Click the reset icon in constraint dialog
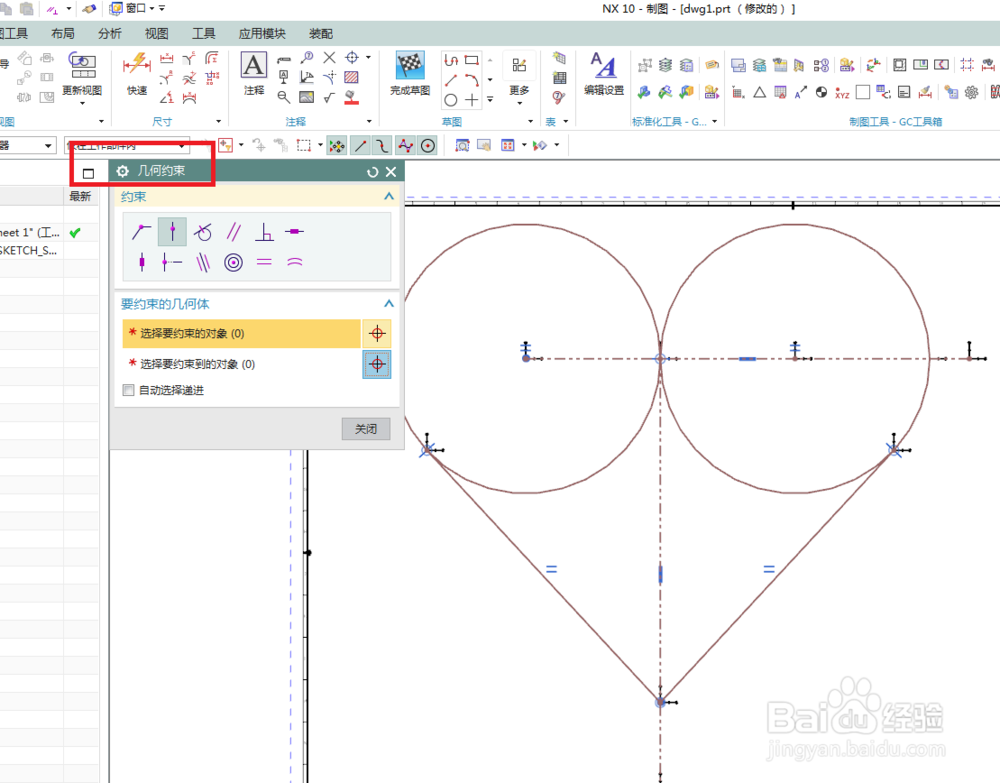 (372, 172)
